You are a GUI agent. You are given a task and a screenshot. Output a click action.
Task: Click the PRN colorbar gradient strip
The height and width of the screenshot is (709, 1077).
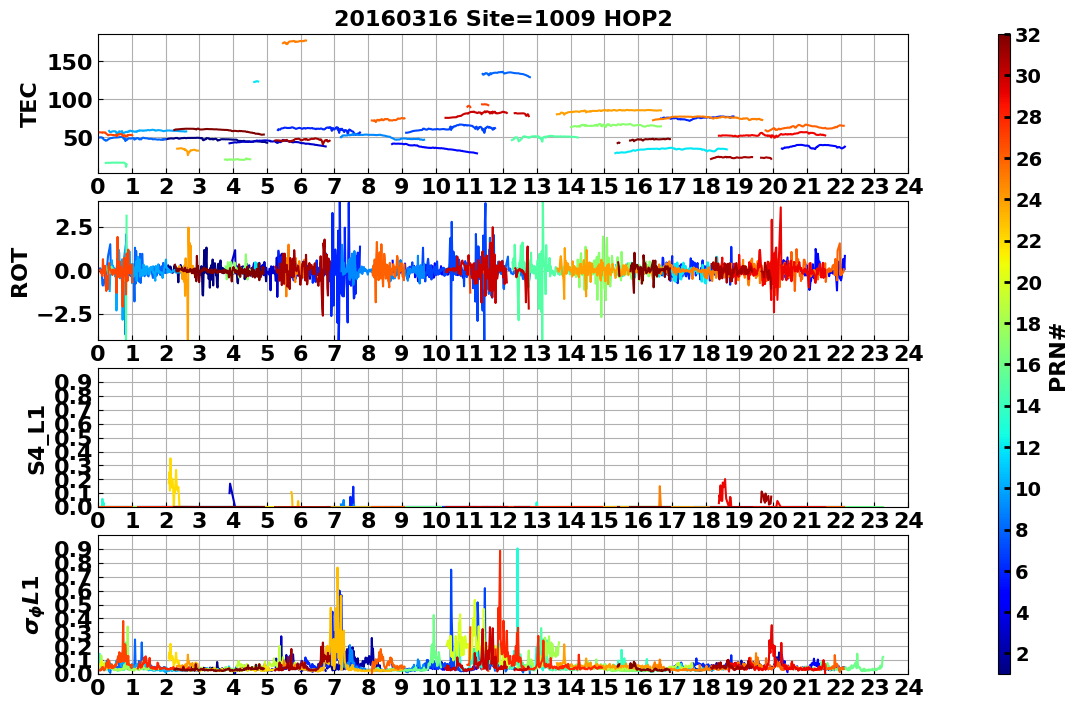pyautogui.click(x=1004, y=354)
